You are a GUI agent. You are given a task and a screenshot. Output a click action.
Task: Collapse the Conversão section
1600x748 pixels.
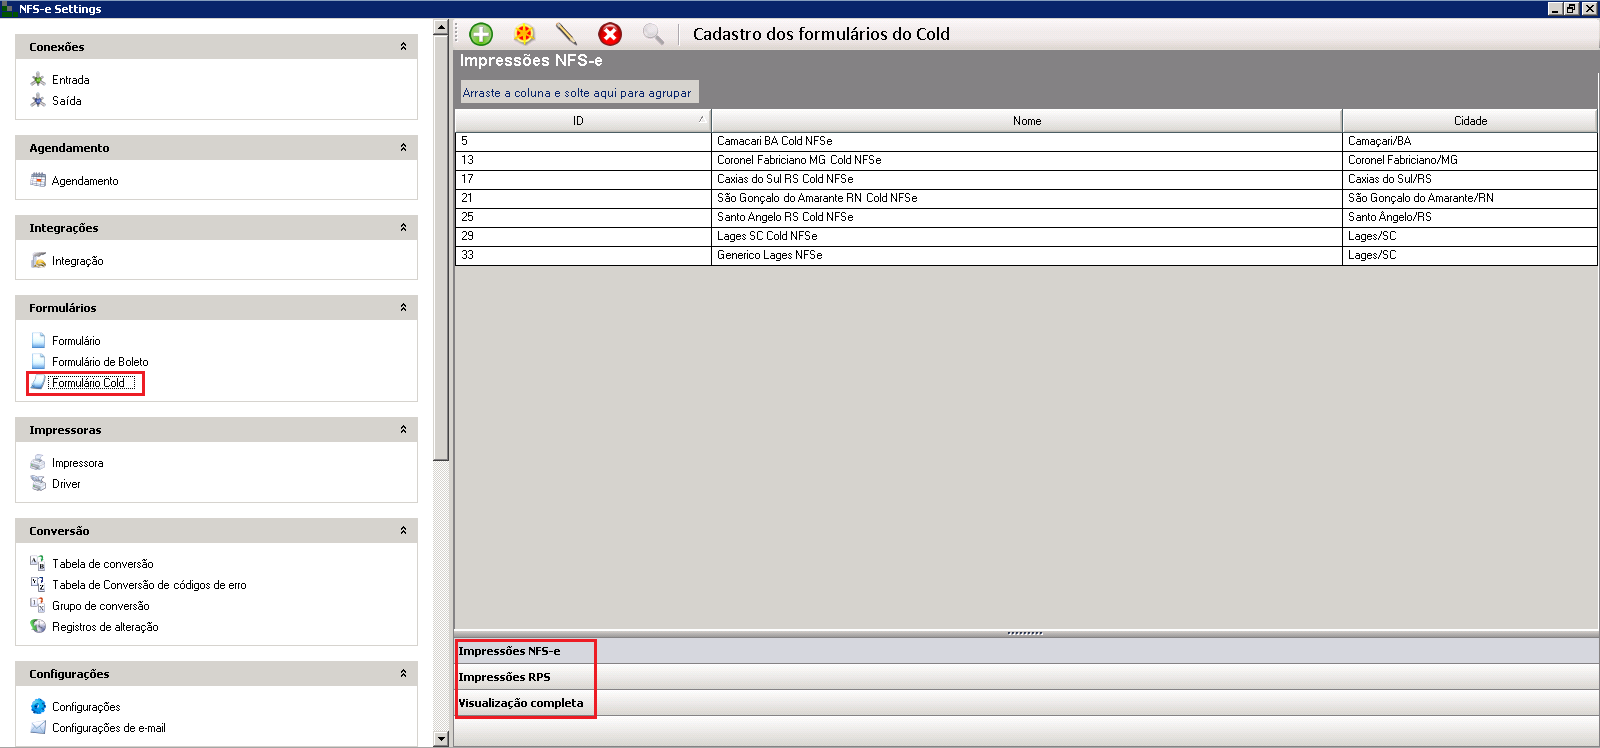coord(403,531)
